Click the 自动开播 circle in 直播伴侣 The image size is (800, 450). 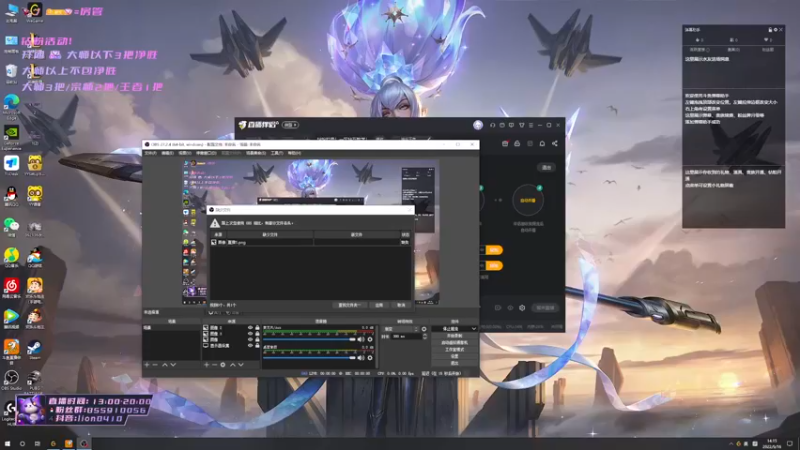(528, 200)
